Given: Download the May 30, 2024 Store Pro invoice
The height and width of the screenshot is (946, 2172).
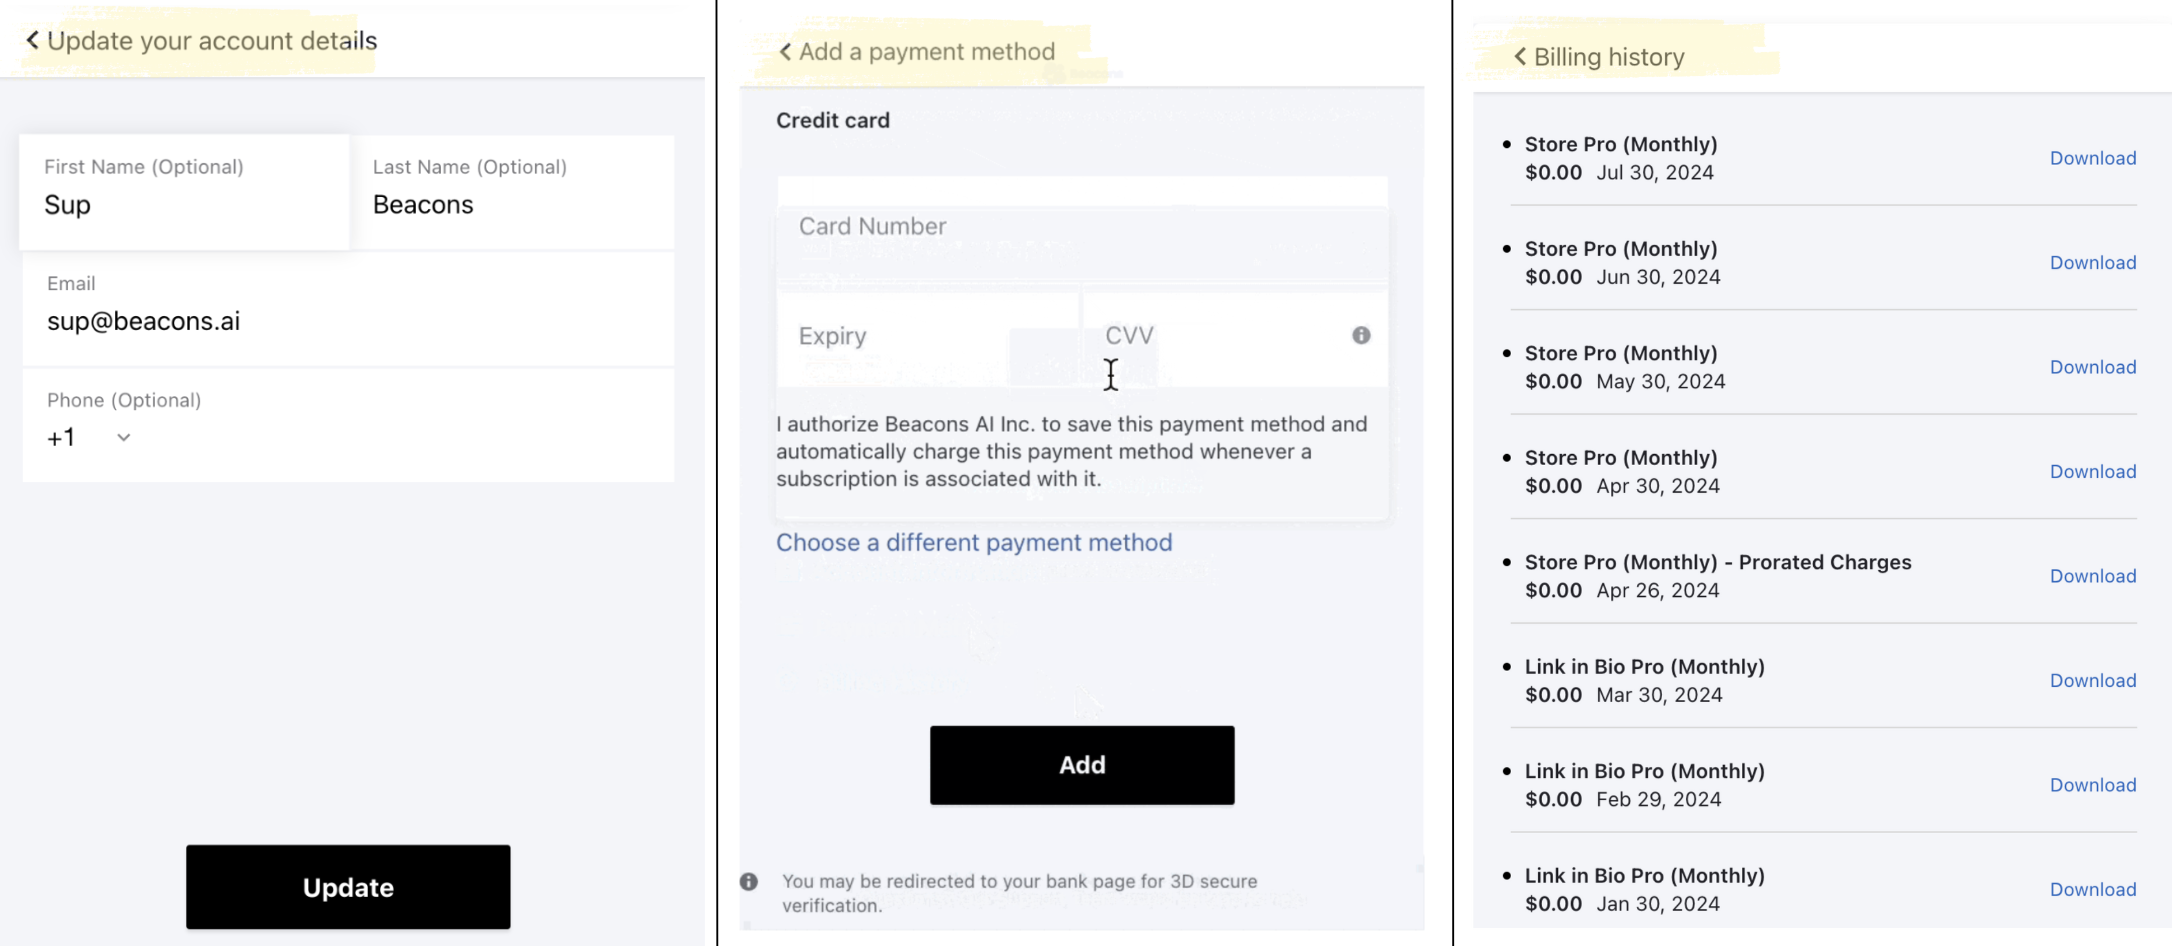Looking at the screenshot, I should 2093,367.
